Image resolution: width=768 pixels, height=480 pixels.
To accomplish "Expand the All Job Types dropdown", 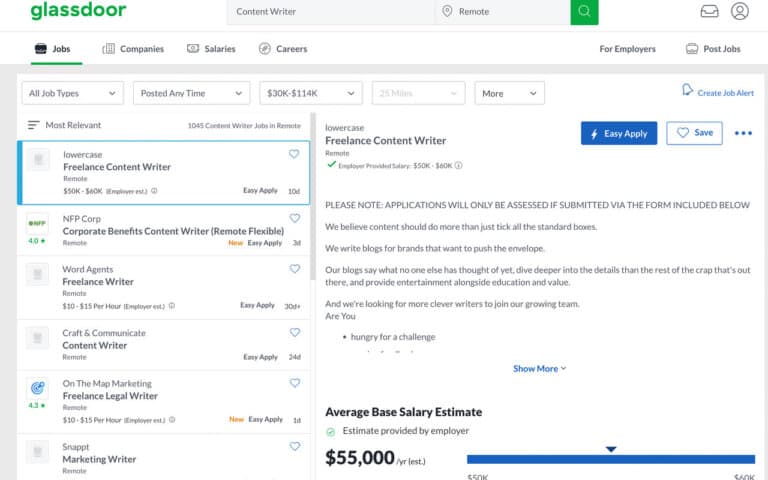I will click(x=72, y=93).
